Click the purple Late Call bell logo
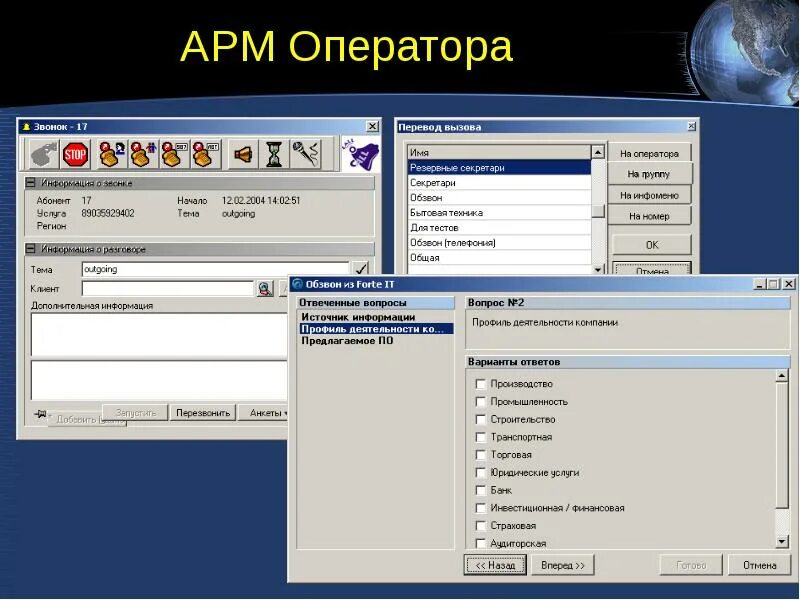Viewport: 800px width, 600px height. click(x=360, y=154)
